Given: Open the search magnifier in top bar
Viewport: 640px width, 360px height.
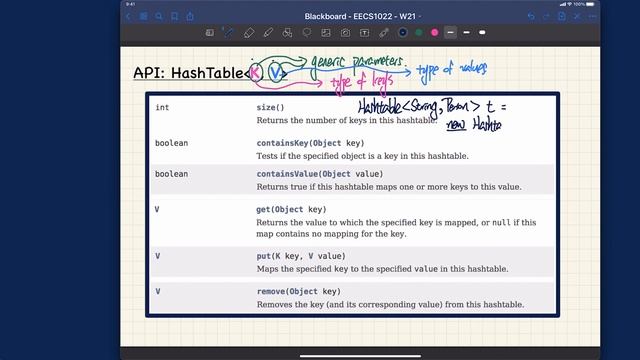Looking at the screenshot, I should click(x=159, y=16).
